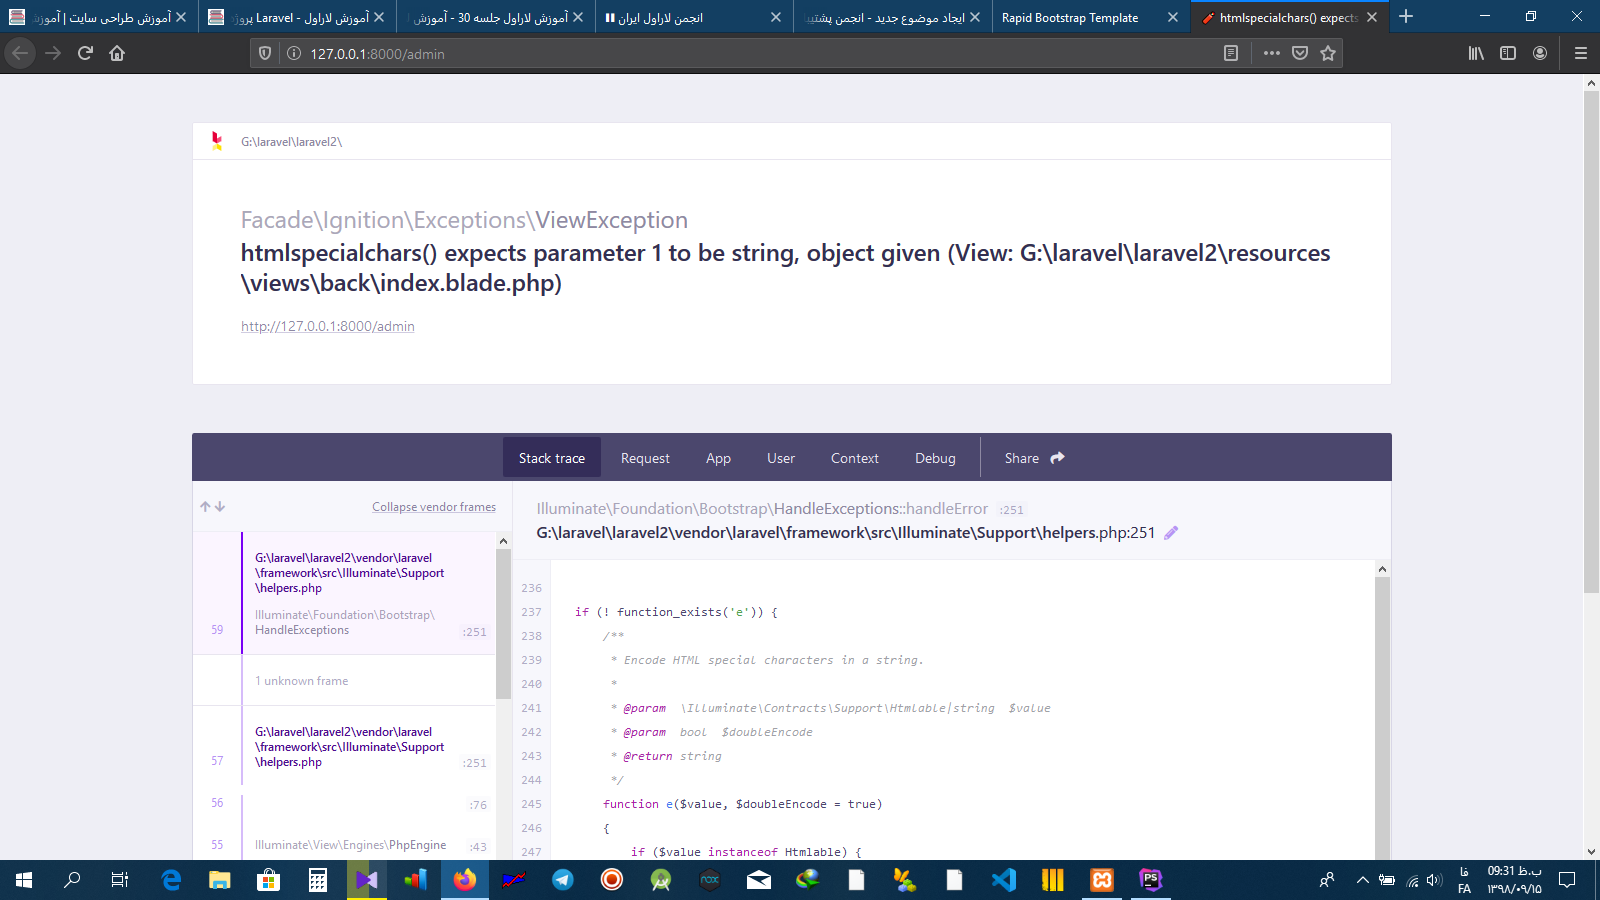Image resolution: width=1600 pixels, height=900 pixels.
Task: Open Microsoft Edge from the taskbar
Action: [x=171, y=880]
